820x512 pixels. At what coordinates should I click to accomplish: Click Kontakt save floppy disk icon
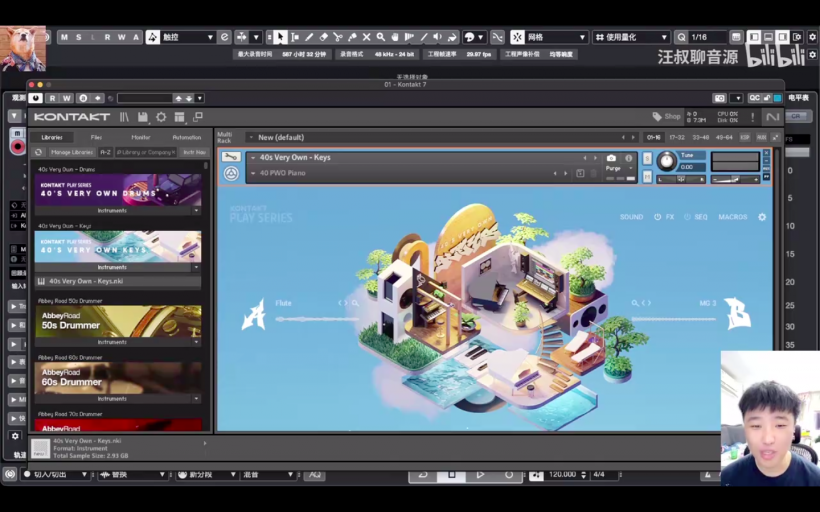[142, 117]
